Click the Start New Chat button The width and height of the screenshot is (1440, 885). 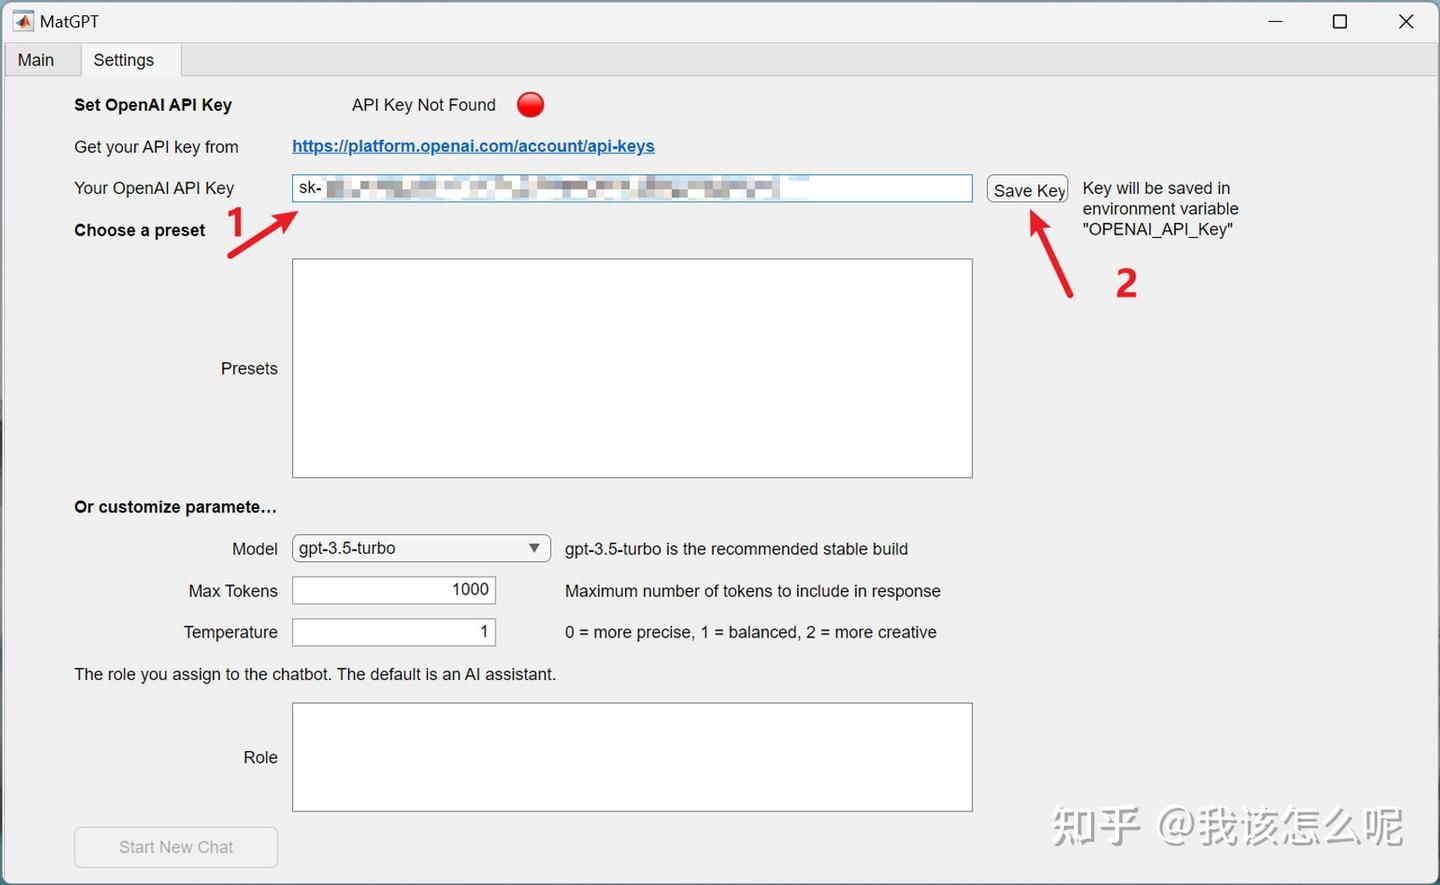click(175, 847)
